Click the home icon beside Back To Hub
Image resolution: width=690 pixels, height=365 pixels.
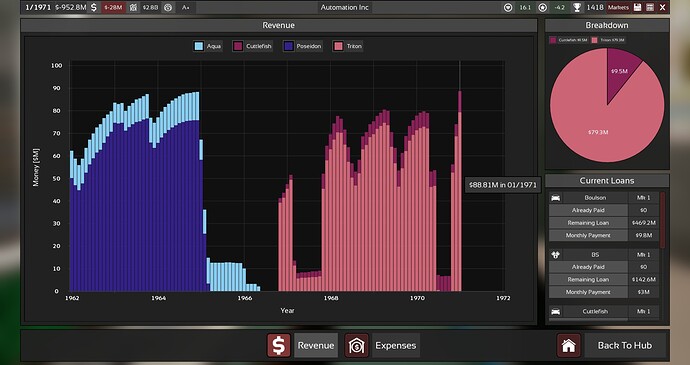coord(568,345)
